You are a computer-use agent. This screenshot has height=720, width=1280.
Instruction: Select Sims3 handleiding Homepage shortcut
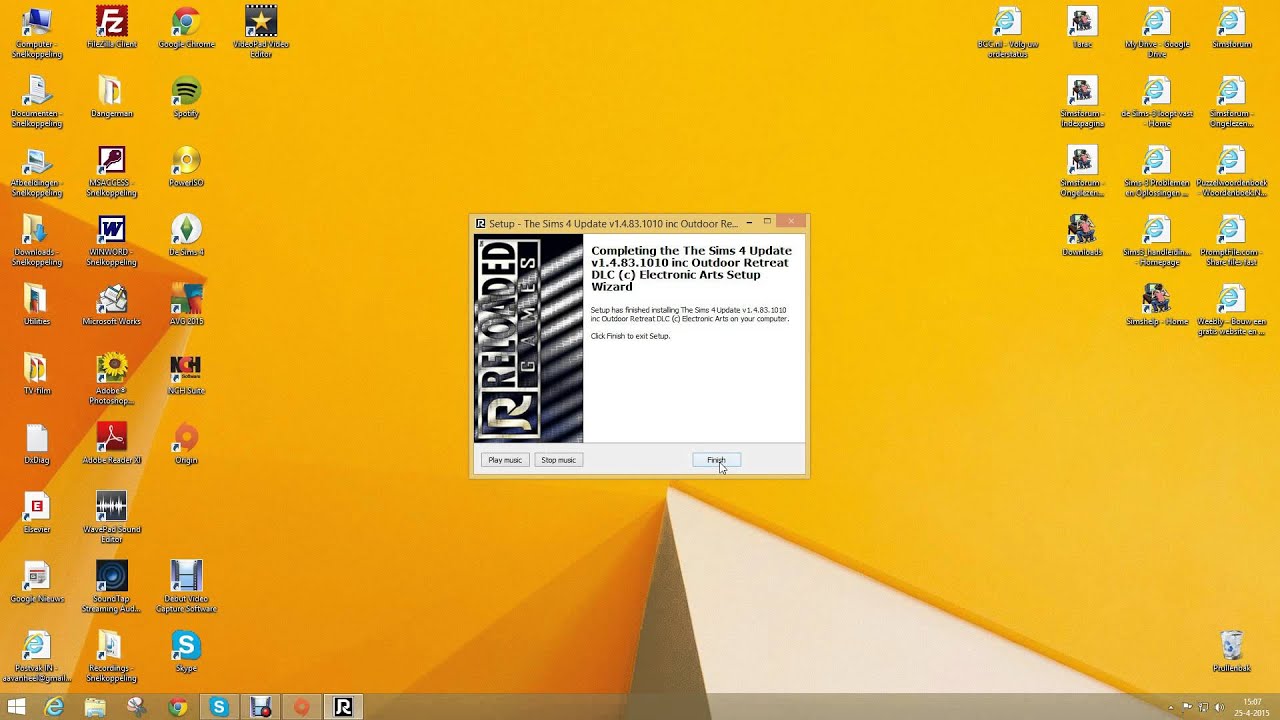click(1157, 240)
